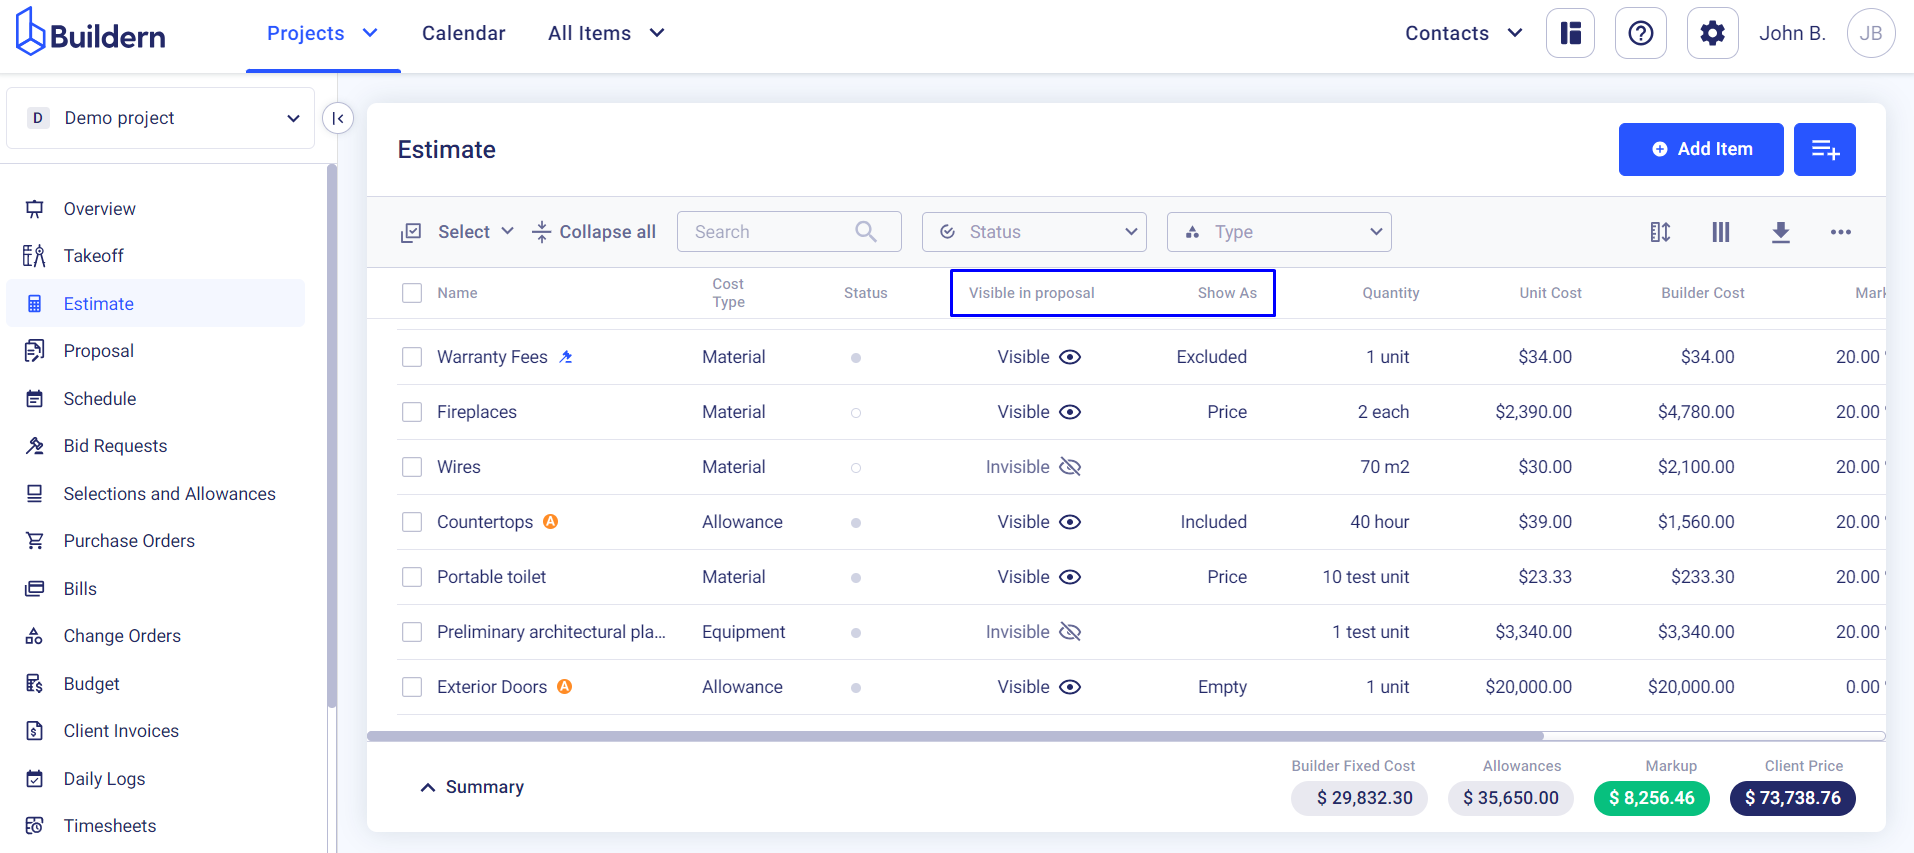Focus the Search input field
Viewport: 1914px width, 853px height.
(x=789, y=232)
